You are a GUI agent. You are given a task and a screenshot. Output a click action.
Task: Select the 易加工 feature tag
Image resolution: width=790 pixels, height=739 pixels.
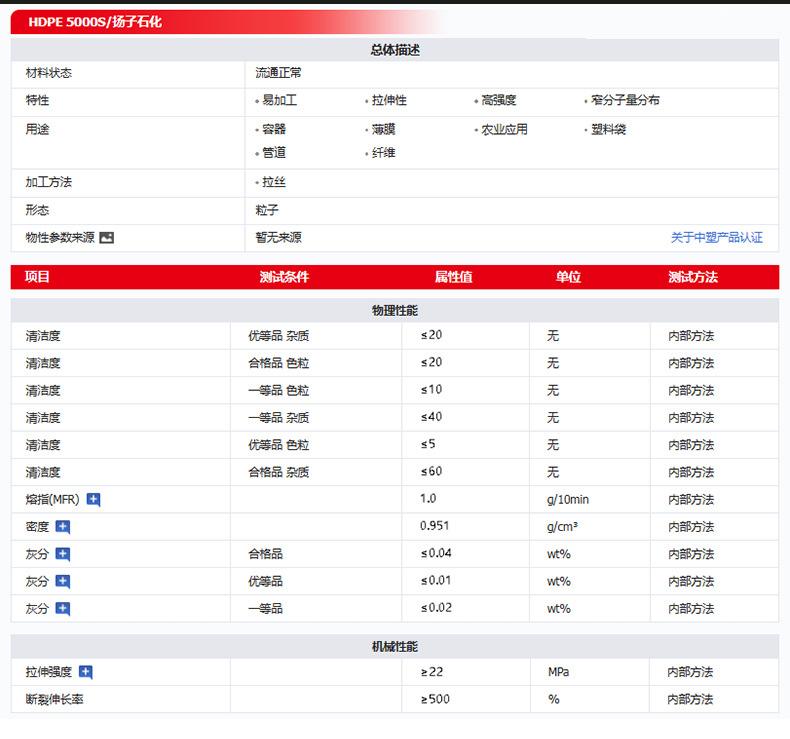[279, 101]
